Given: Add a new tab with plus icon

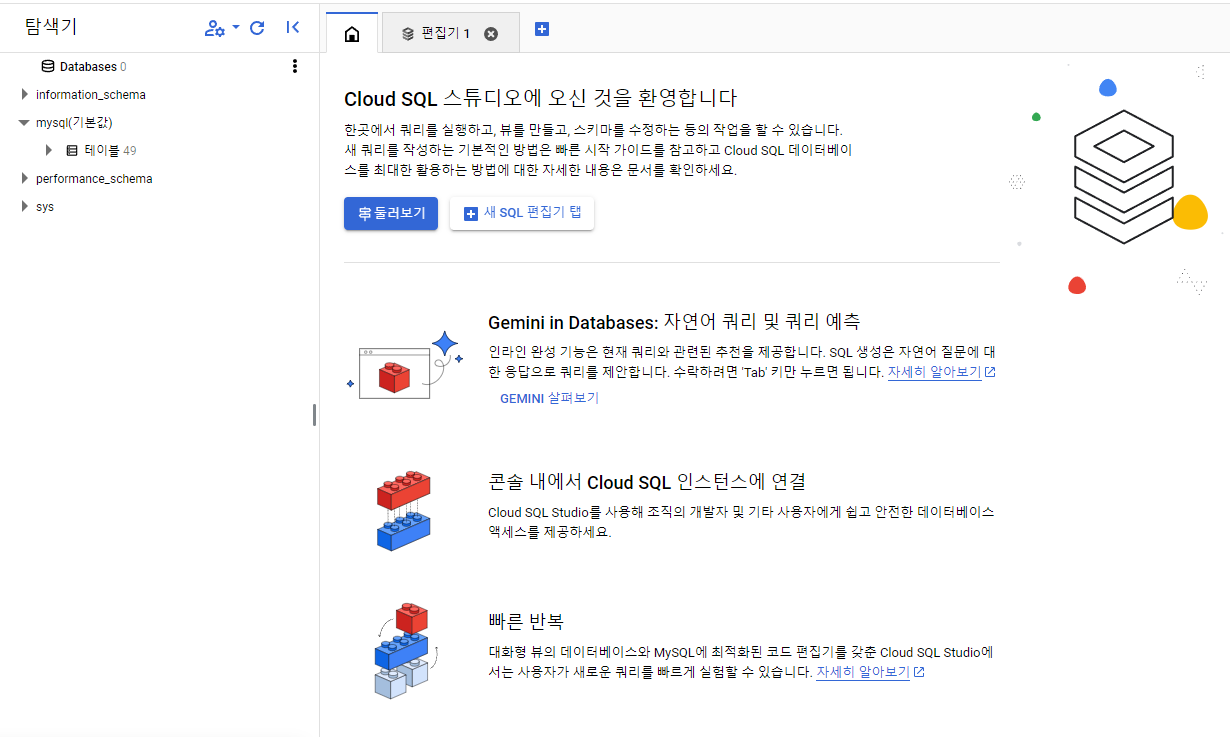Looking at the screenshot, I should point(541,30).
